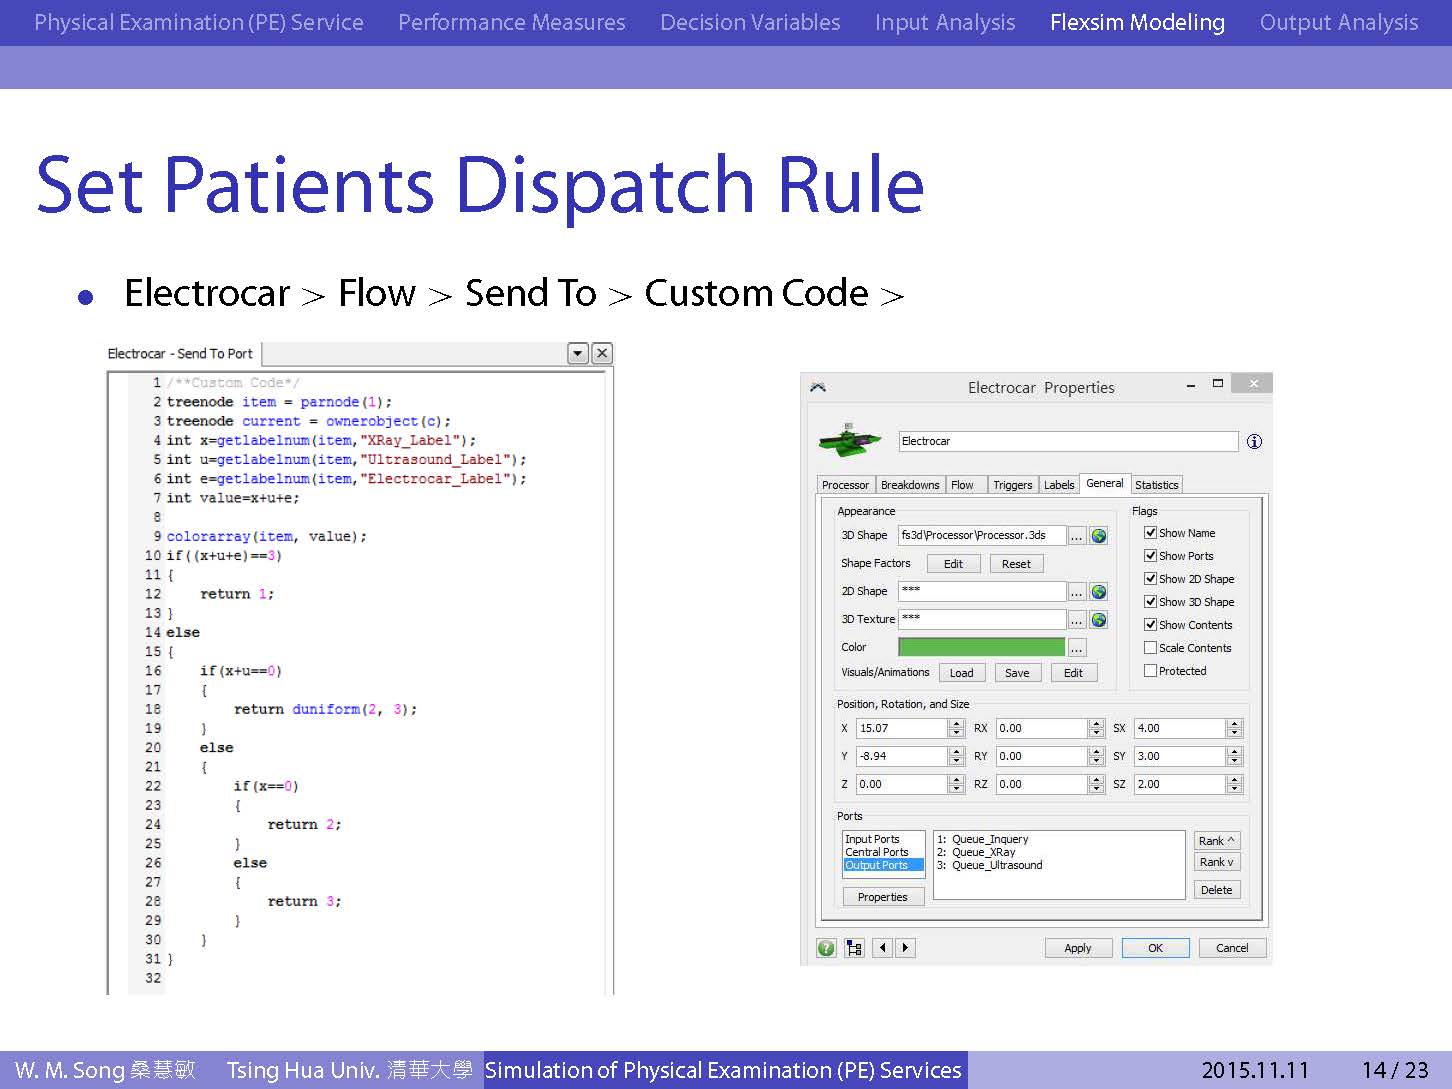Click the globe icon next to 3D Shape
The image size is (1452, 1089).
coord(1099,536)
